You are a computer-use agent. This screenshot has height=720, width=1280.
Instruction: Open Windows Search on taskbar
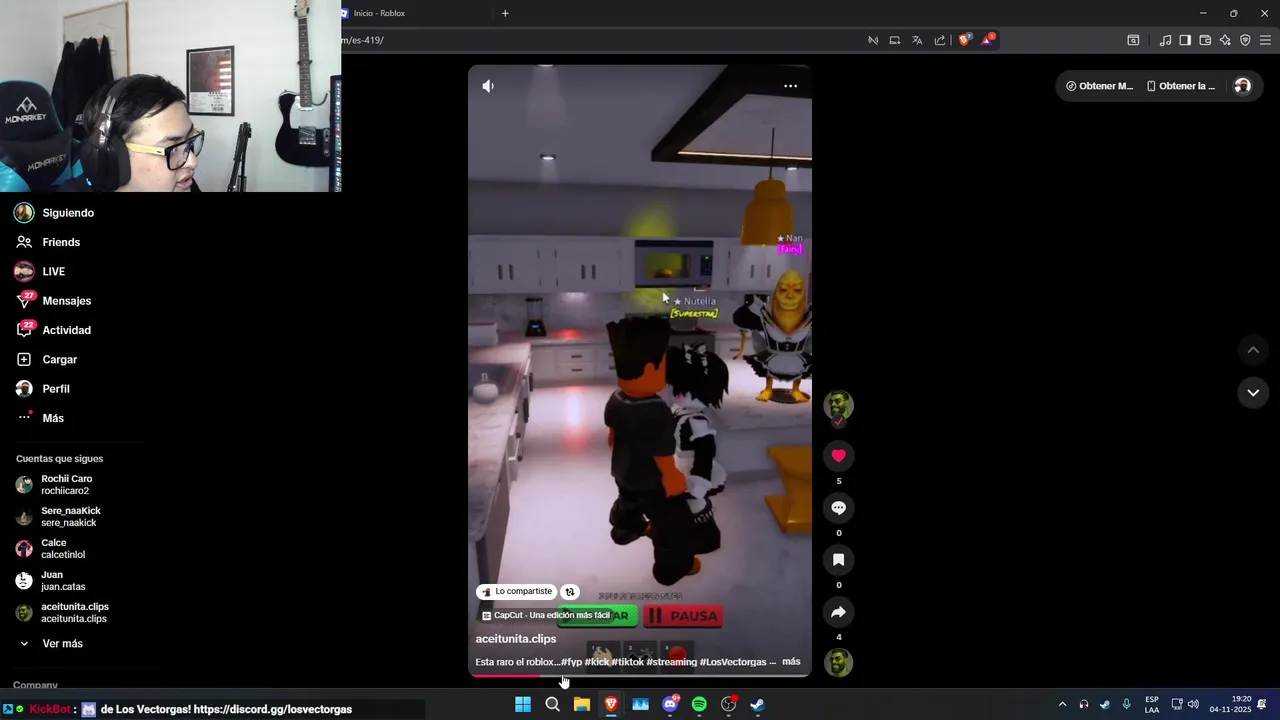[552, 704]
